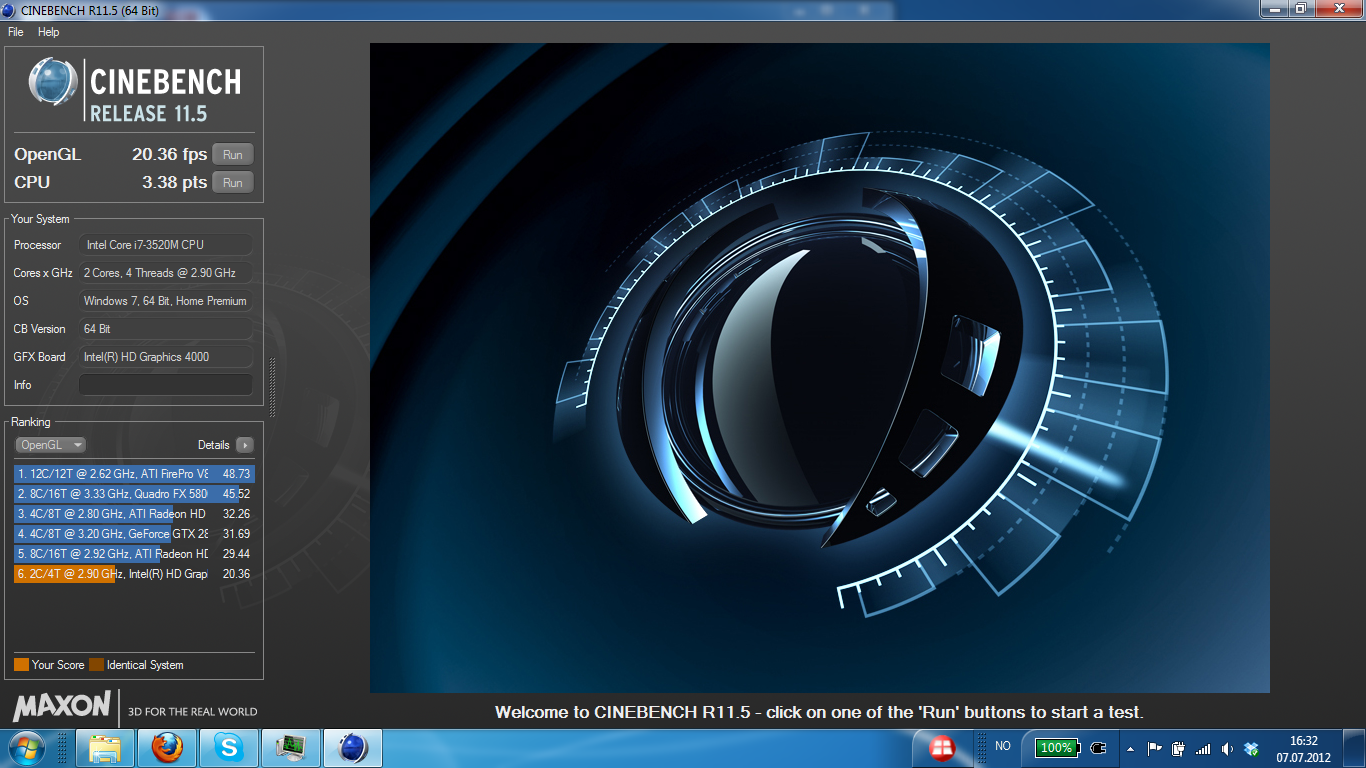Click the Cinebench sphere logo icon
Viewport: 1366px width, 768px height.
[54, 82]
